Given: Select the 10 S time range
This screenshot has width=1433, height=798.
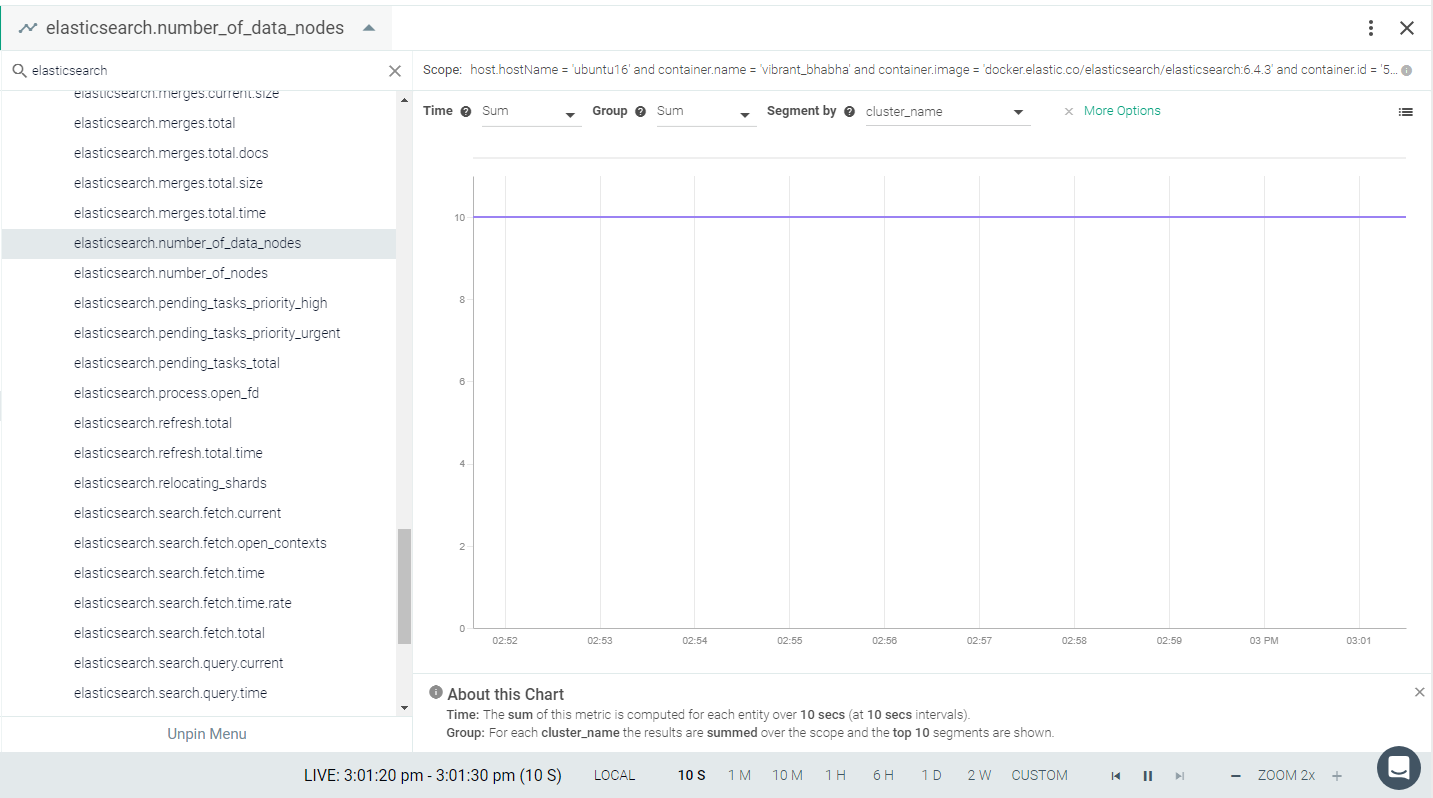Looking at the screenshot, I should (x=692, y=775).
